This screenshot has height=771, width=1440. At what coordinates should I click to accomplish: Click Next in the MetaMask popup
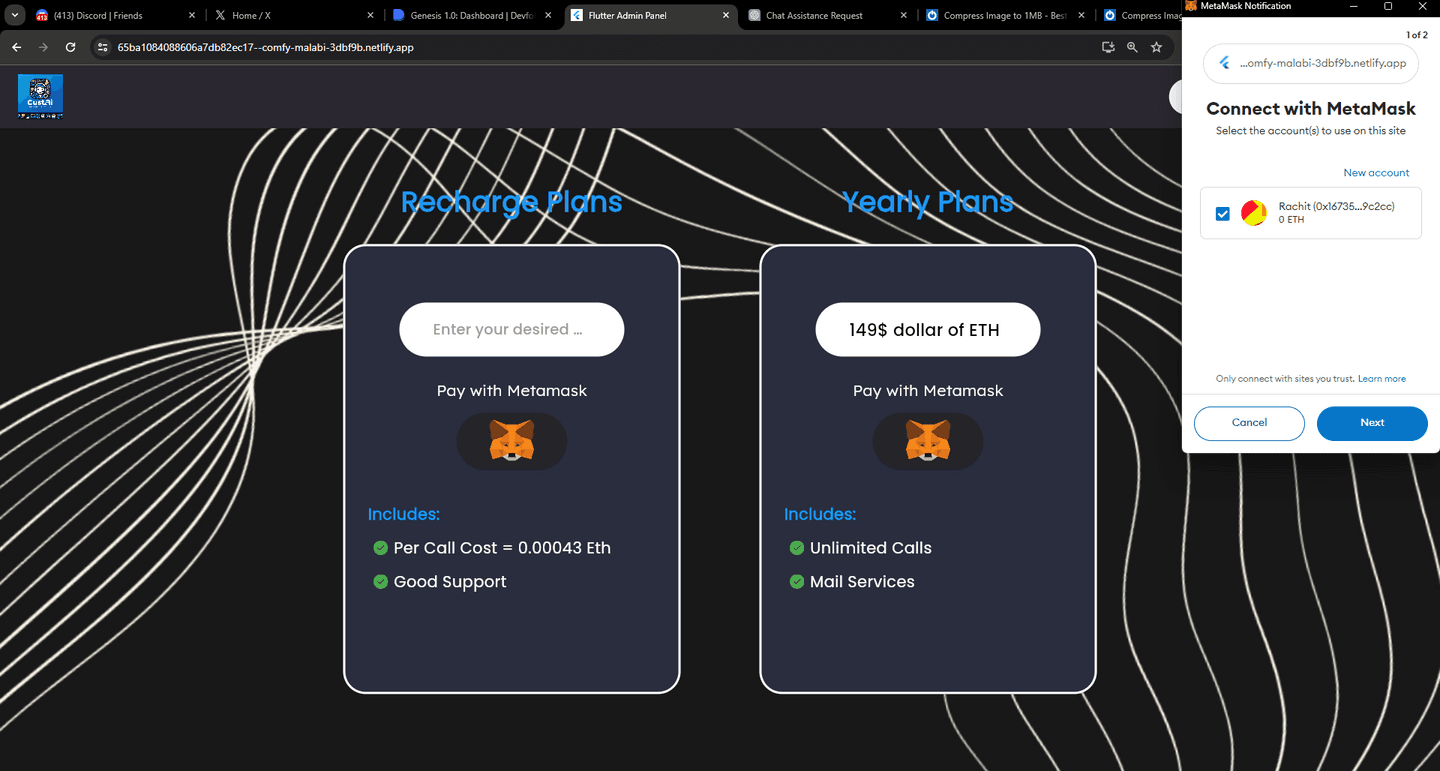click(1372, 423)
